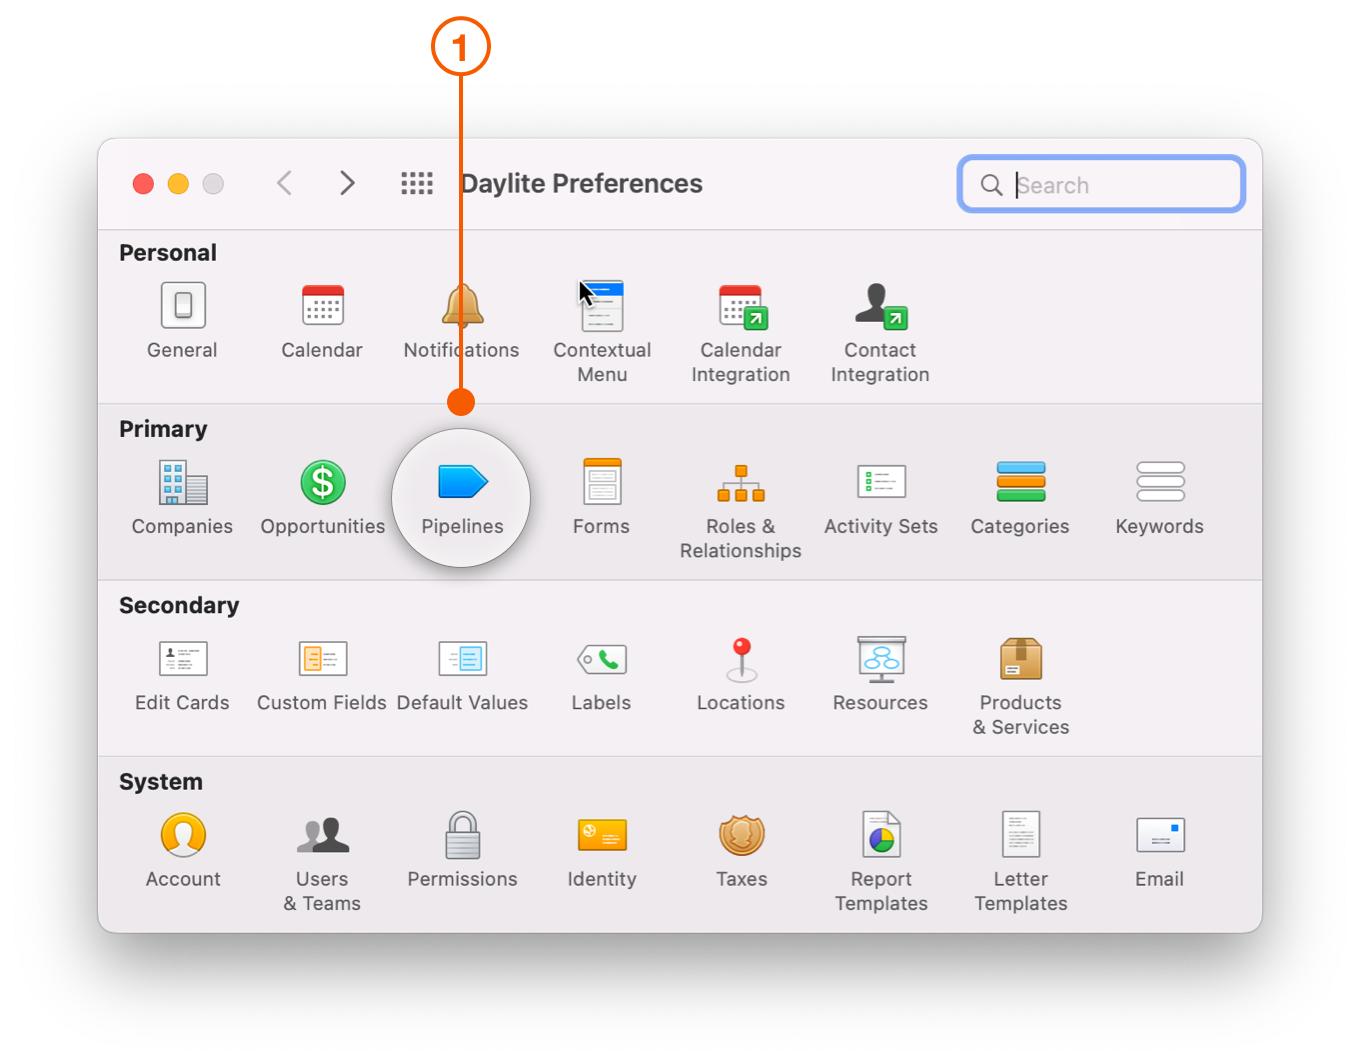The height and width of the screenshot is (1062, 1360).
Task: Open the Categories preferences
Action: pyautogui.click(x=1020, y=482)
